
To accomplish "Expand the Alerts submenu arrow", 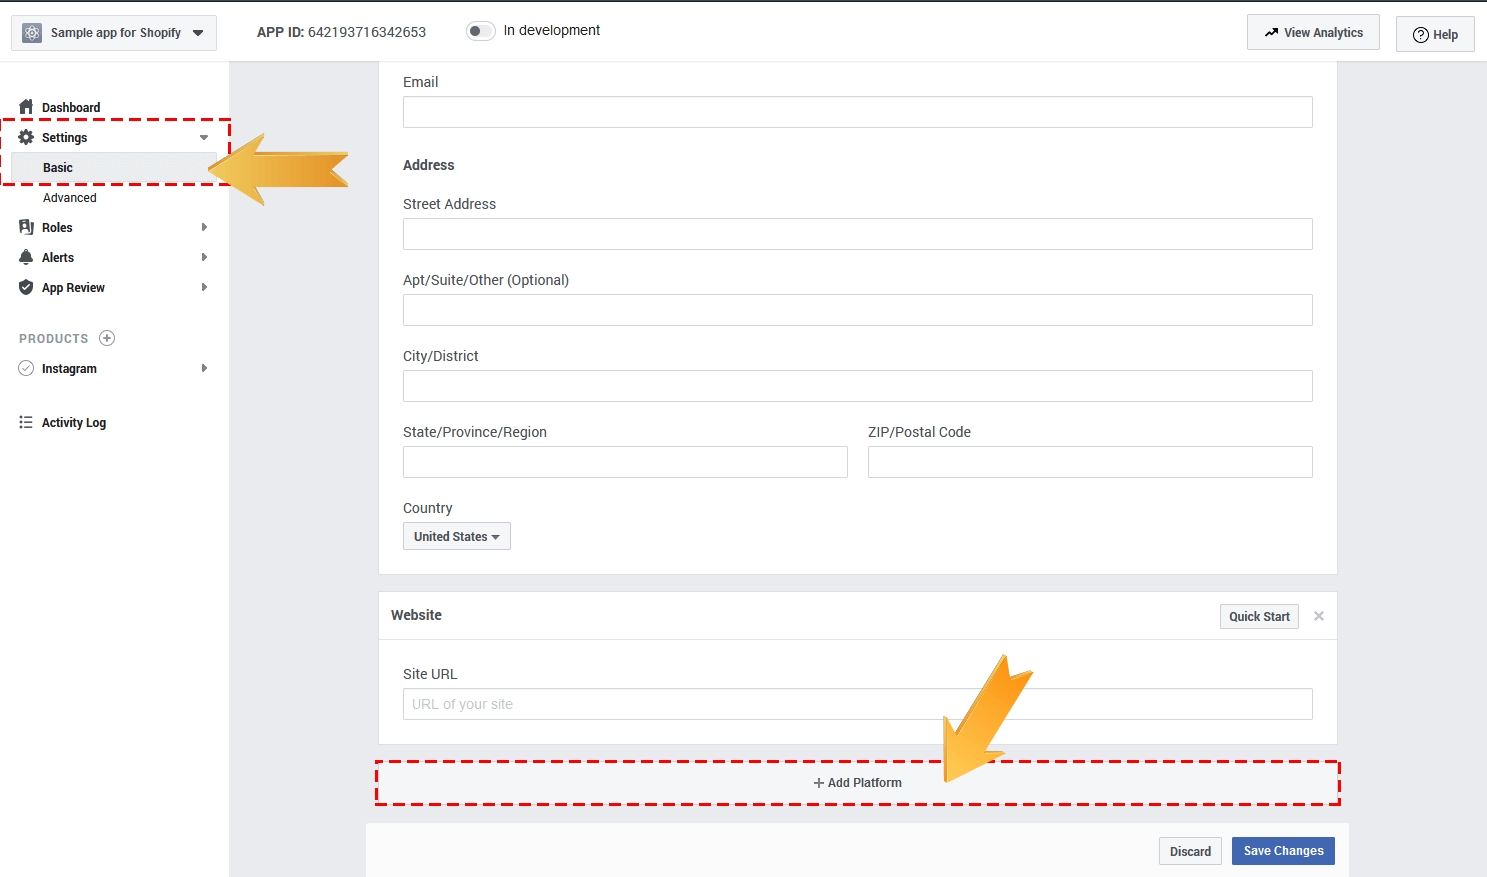I will 204,257.
